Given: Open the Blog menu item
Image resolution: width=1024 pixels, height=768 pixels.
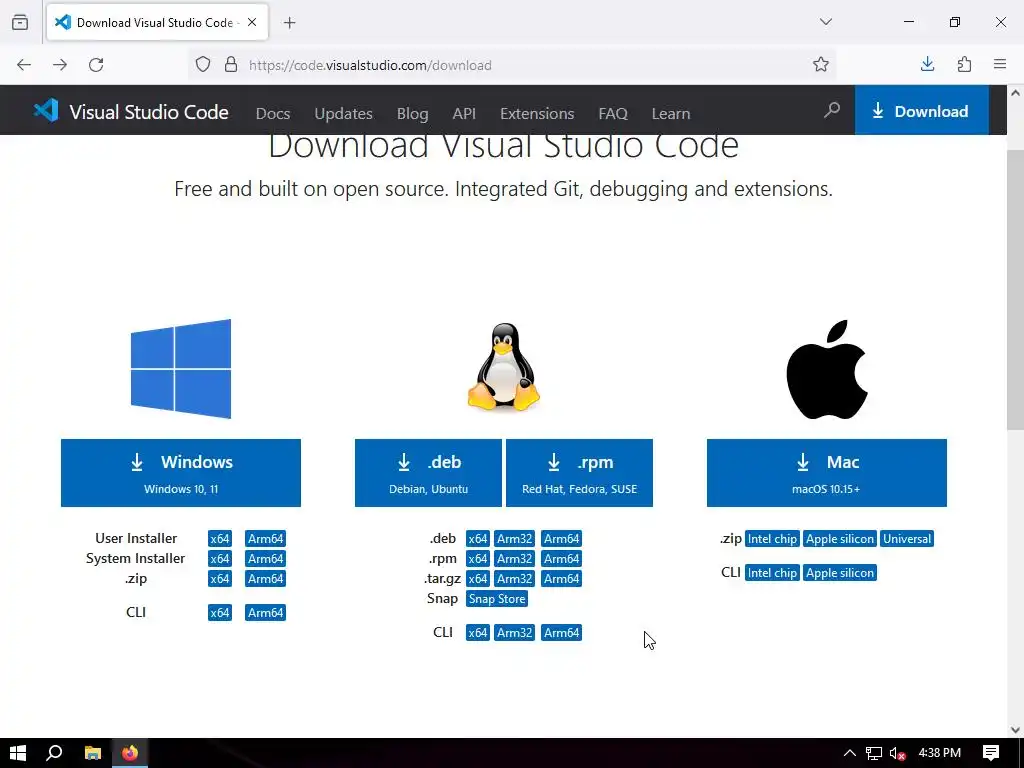Looking at the screenshot, I should 413,114.
